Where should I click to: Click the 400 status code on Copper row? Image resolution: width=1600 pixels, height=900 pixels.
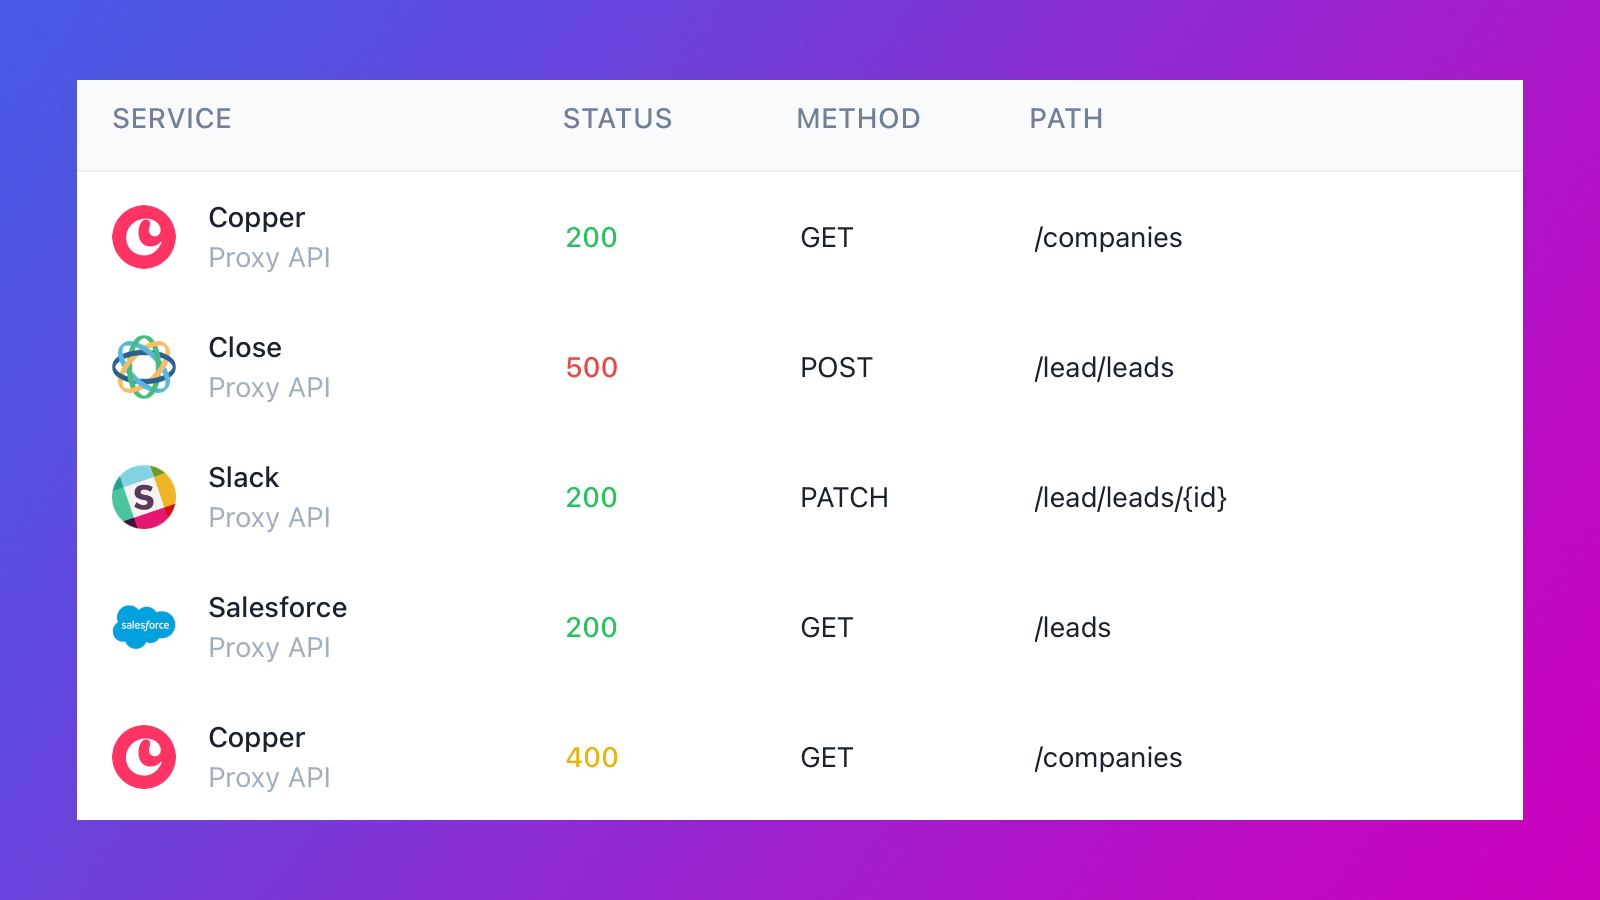tap(591, 757)
